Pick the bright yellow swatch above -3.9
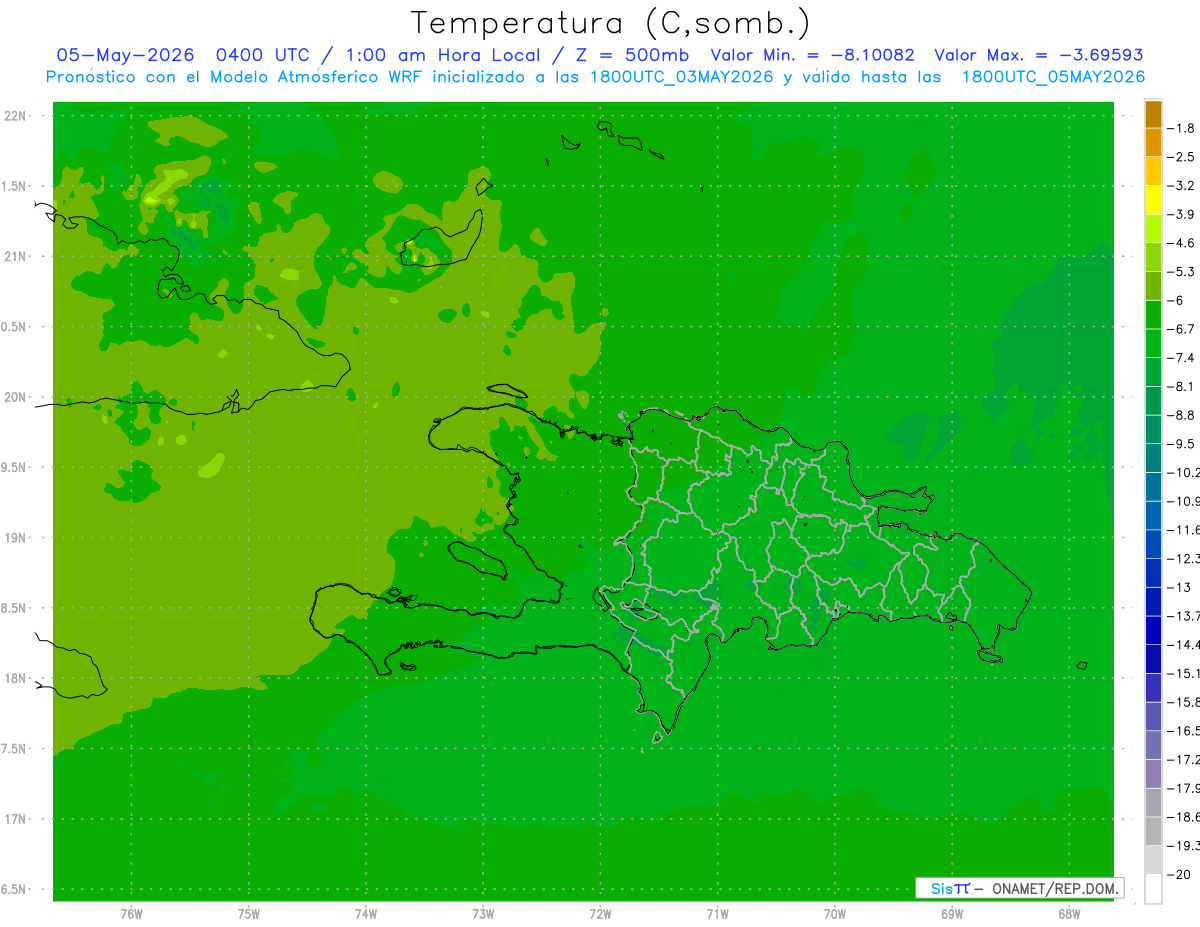This screenshot has width=1200, height=927. (x=1153, y=200)
